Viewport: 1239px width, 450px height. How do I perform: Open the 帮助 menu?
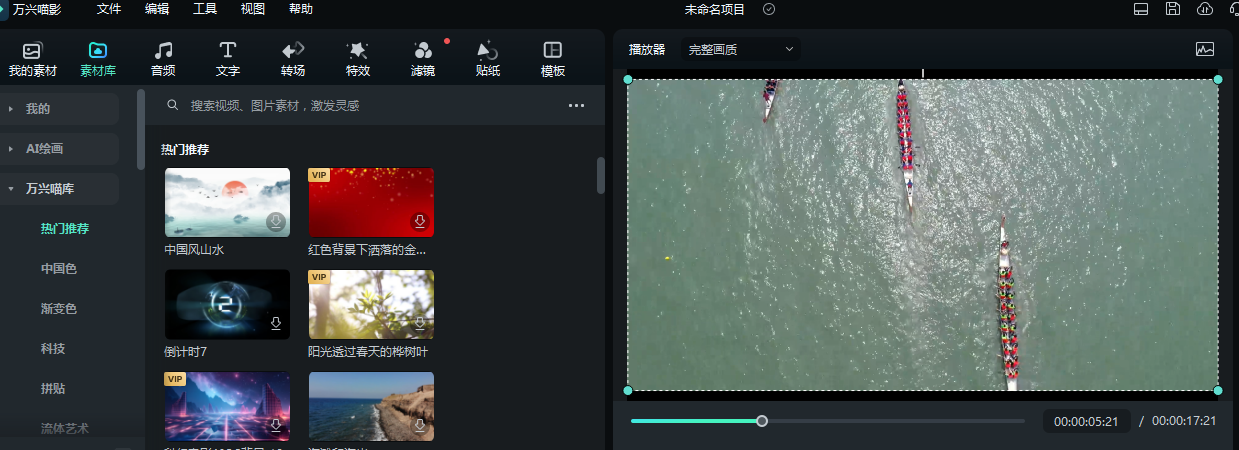point(300,9)
